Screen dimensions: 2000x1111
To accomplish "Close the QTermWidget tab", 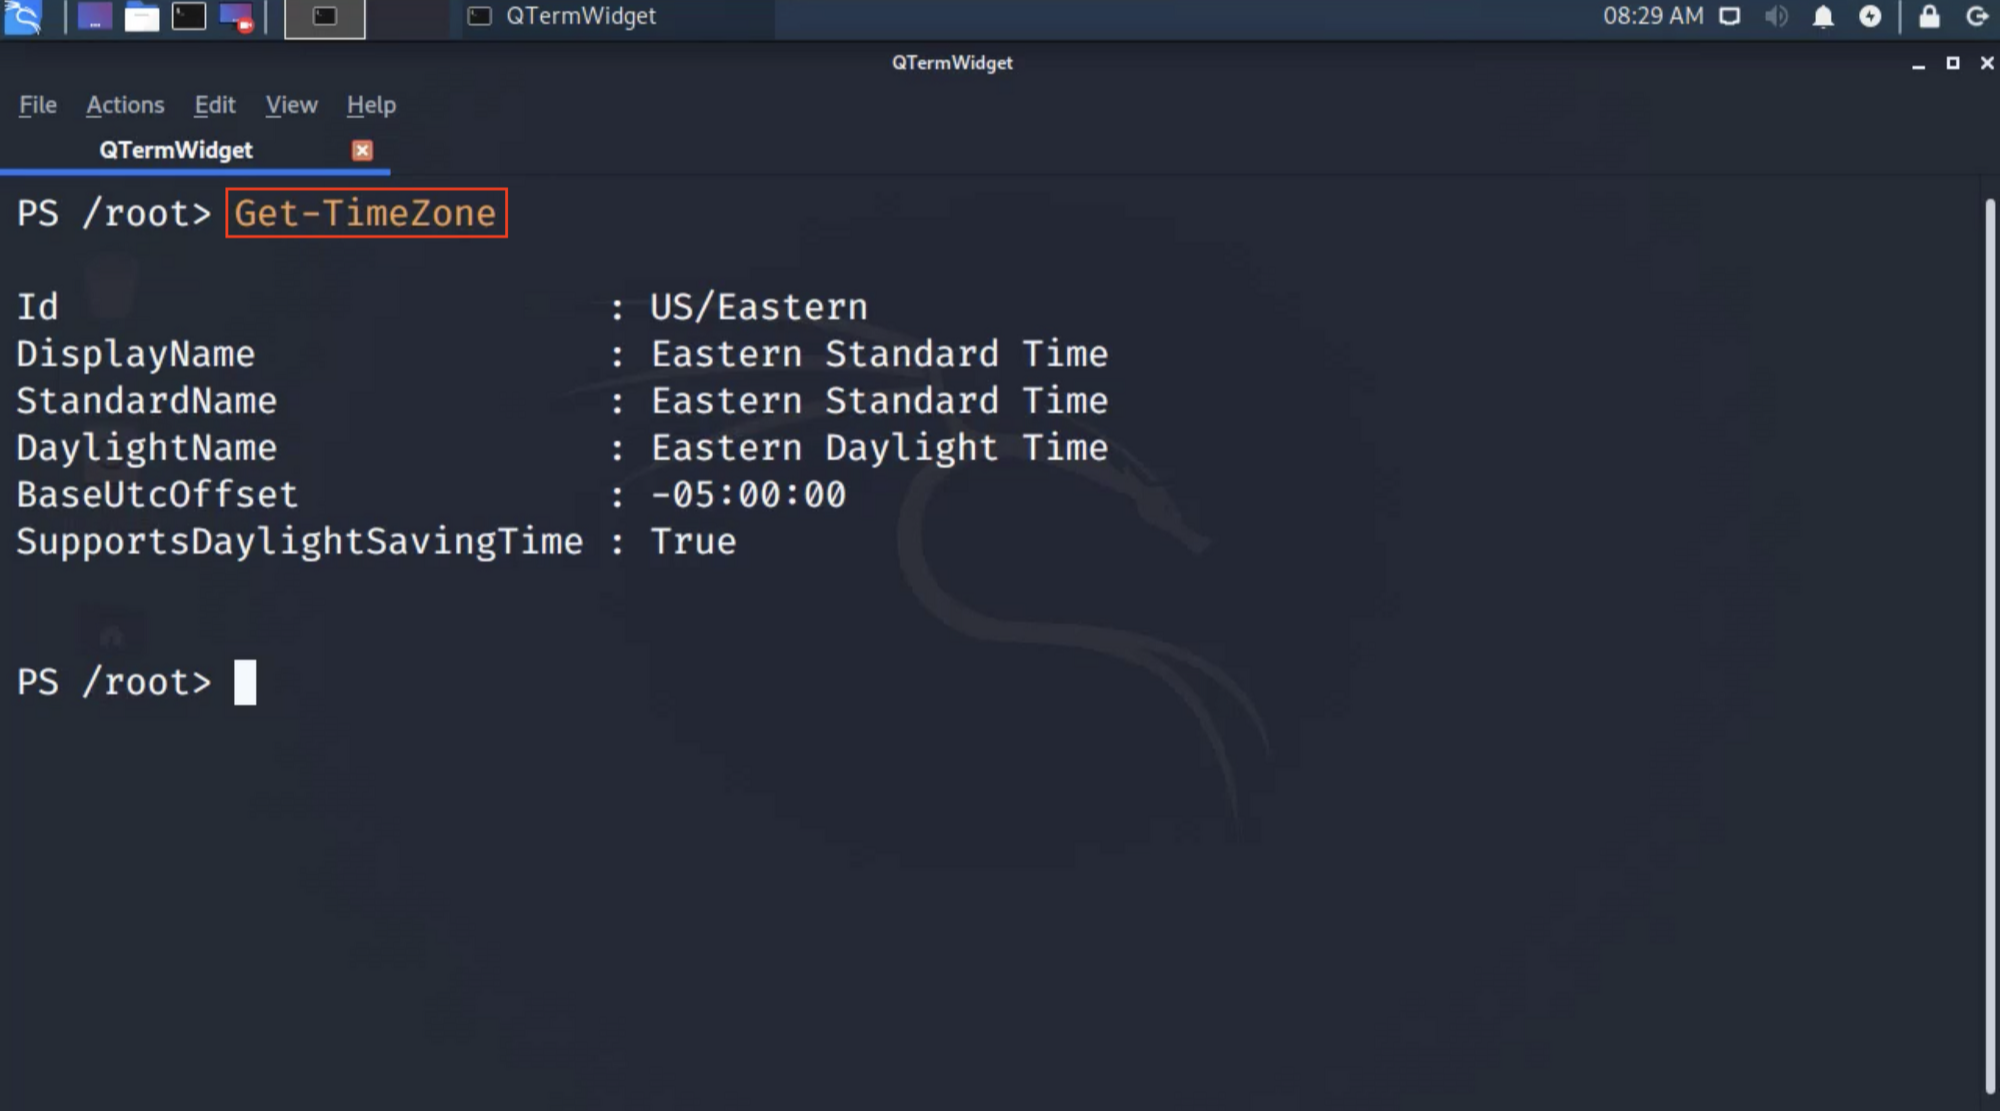I will (362, 150).
